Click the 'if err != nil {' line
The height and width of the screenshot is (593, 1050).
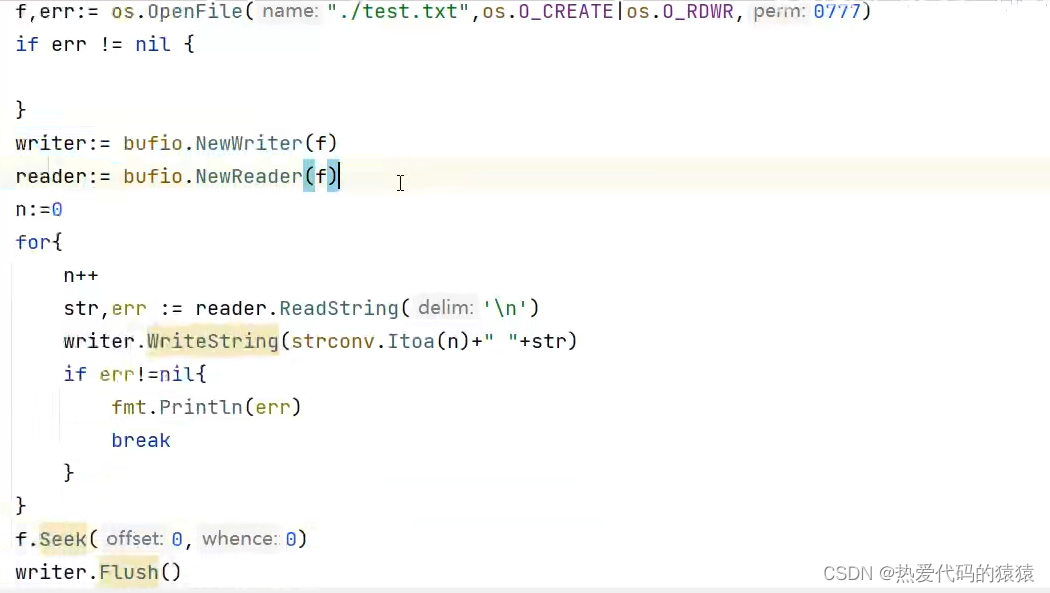pos(105,45)
